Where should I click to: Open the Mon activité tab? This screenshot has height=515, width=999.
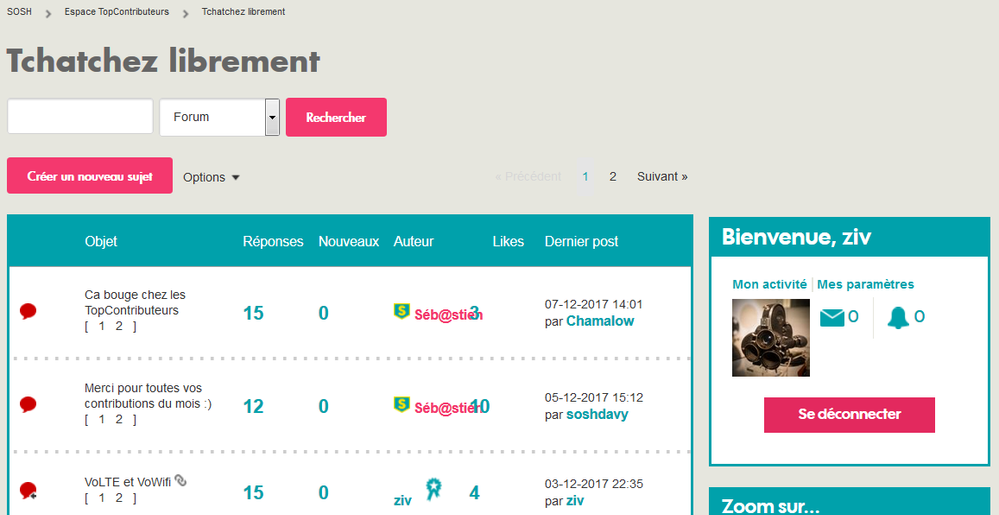(769, 284)
